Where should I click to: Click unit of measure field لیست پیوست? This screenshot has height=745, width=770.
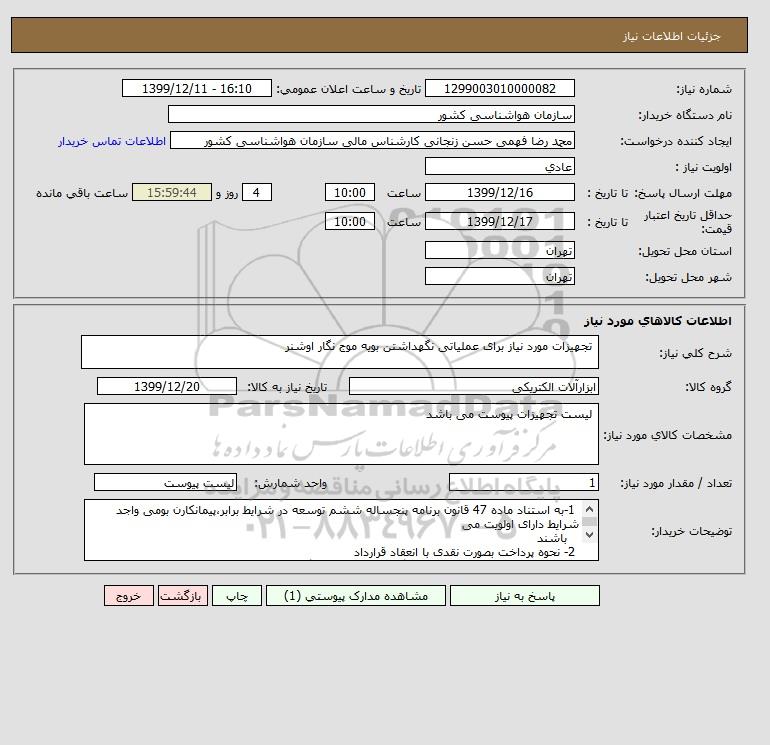[x=165, y=482]
